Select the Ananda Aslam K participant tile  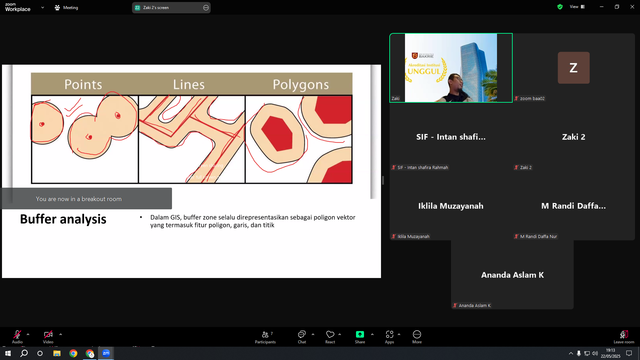point(512,275)
